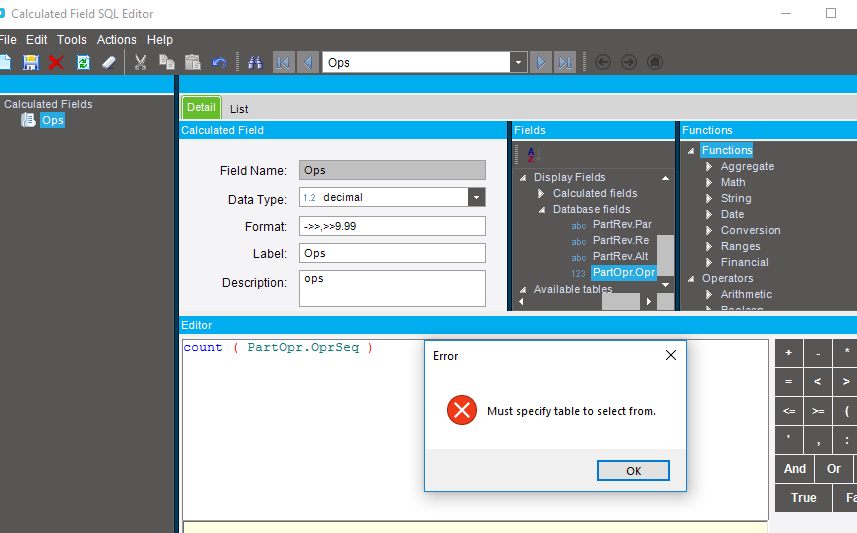Go to next record navigation icon
This screenshot has width=857, height=533.
(541, 62)
